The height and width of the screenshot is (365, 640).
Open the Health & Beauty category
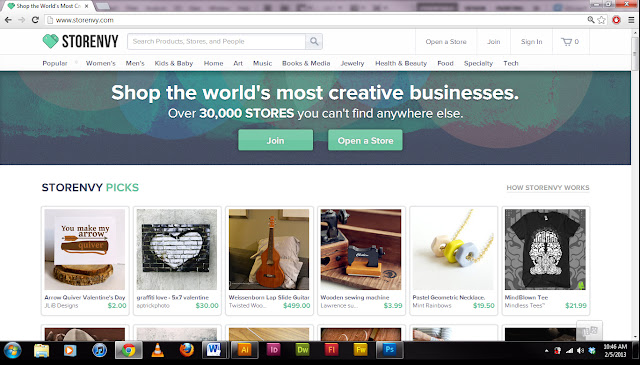[x=401, y=63]
